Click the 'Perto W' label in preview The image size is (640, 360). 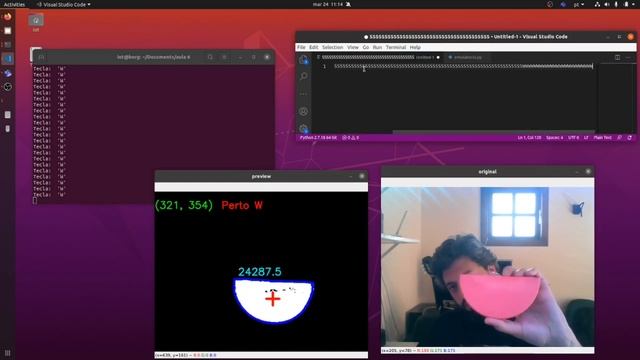(x=242, y=205)
